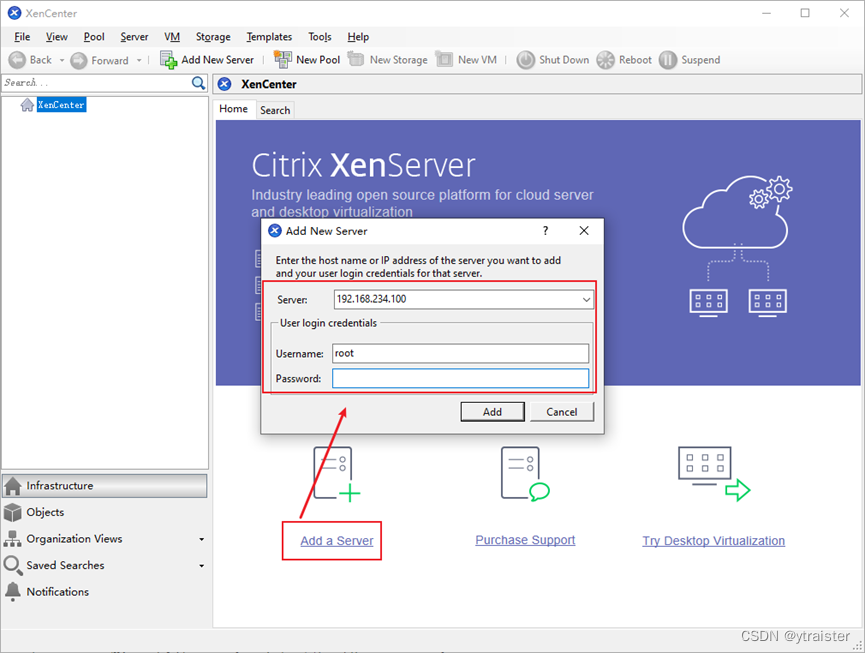Open the Back history dropdown arrow

[62, 60]
